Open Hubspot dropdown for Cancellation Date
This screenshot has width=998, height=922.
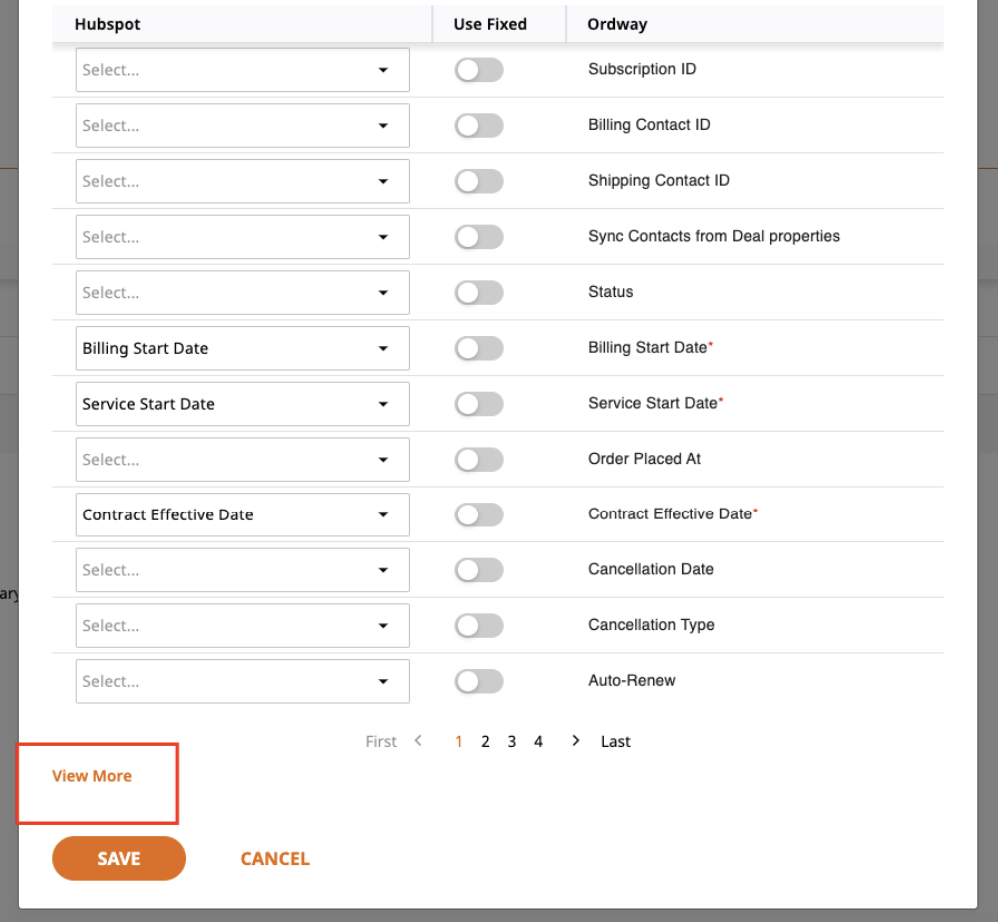point(242,570)
